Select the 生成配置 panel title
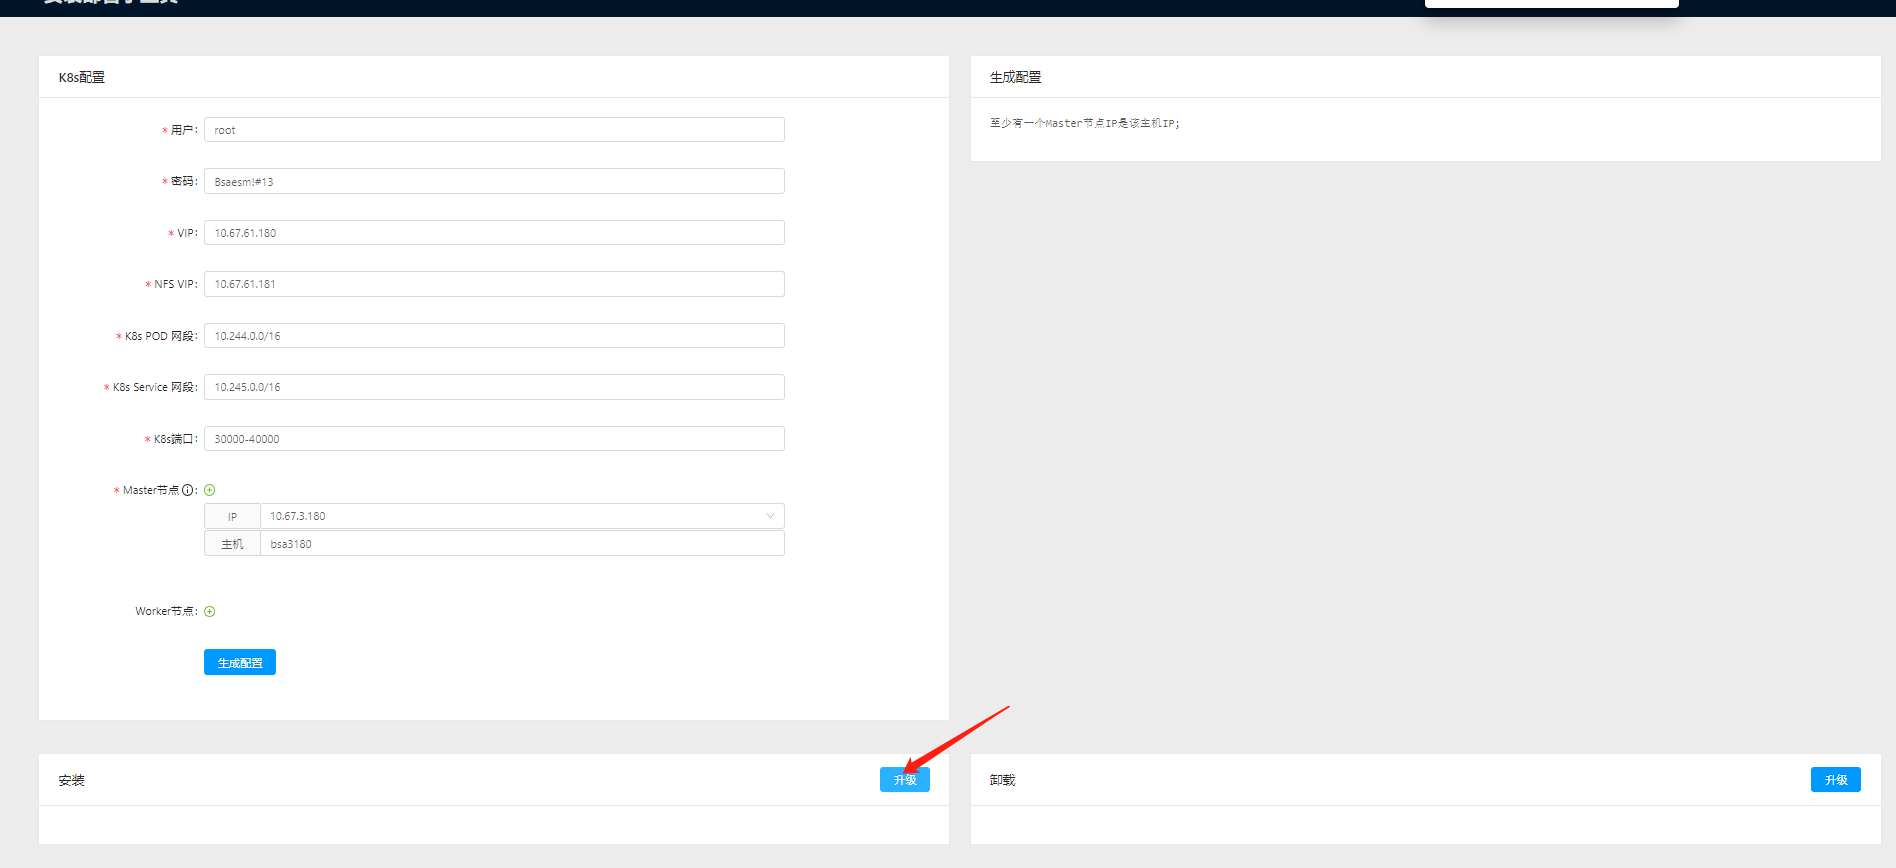 (x=1016, y=77)
